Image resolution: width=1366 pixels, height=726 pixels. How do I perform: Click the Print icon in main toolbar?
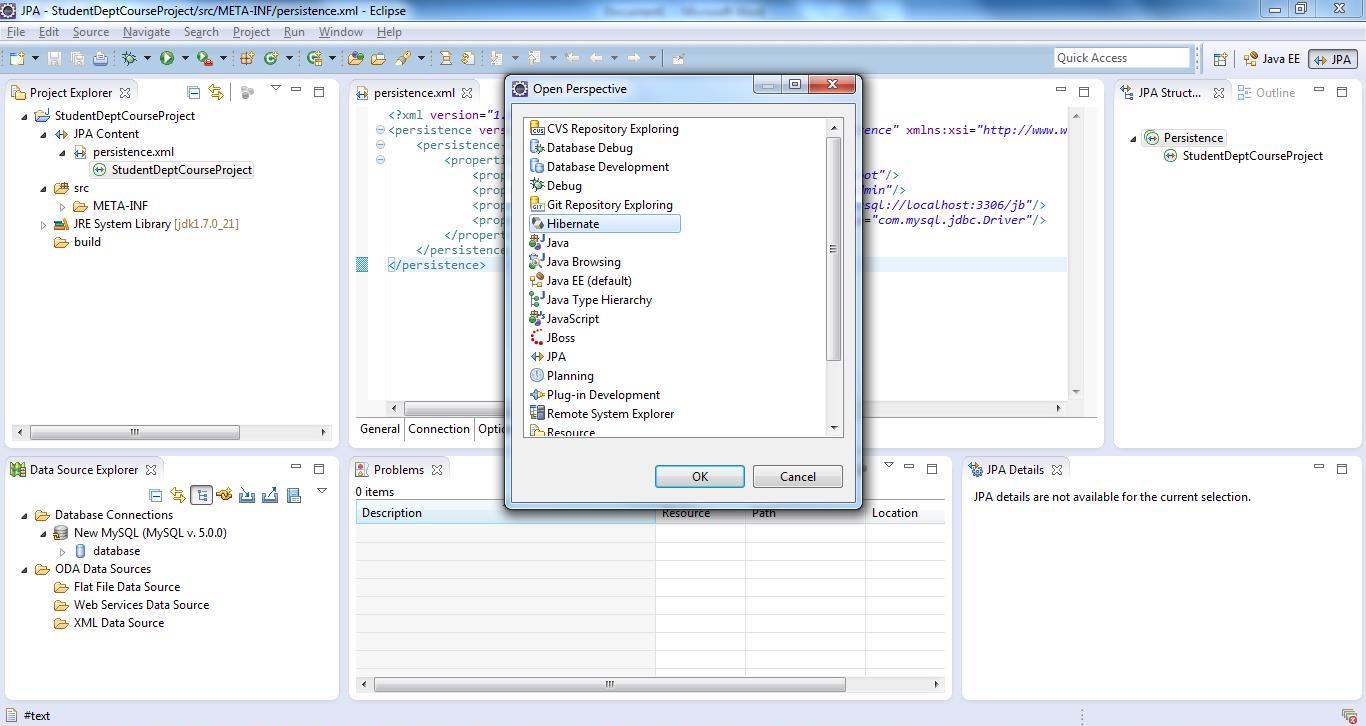click(x=100, y=59)
